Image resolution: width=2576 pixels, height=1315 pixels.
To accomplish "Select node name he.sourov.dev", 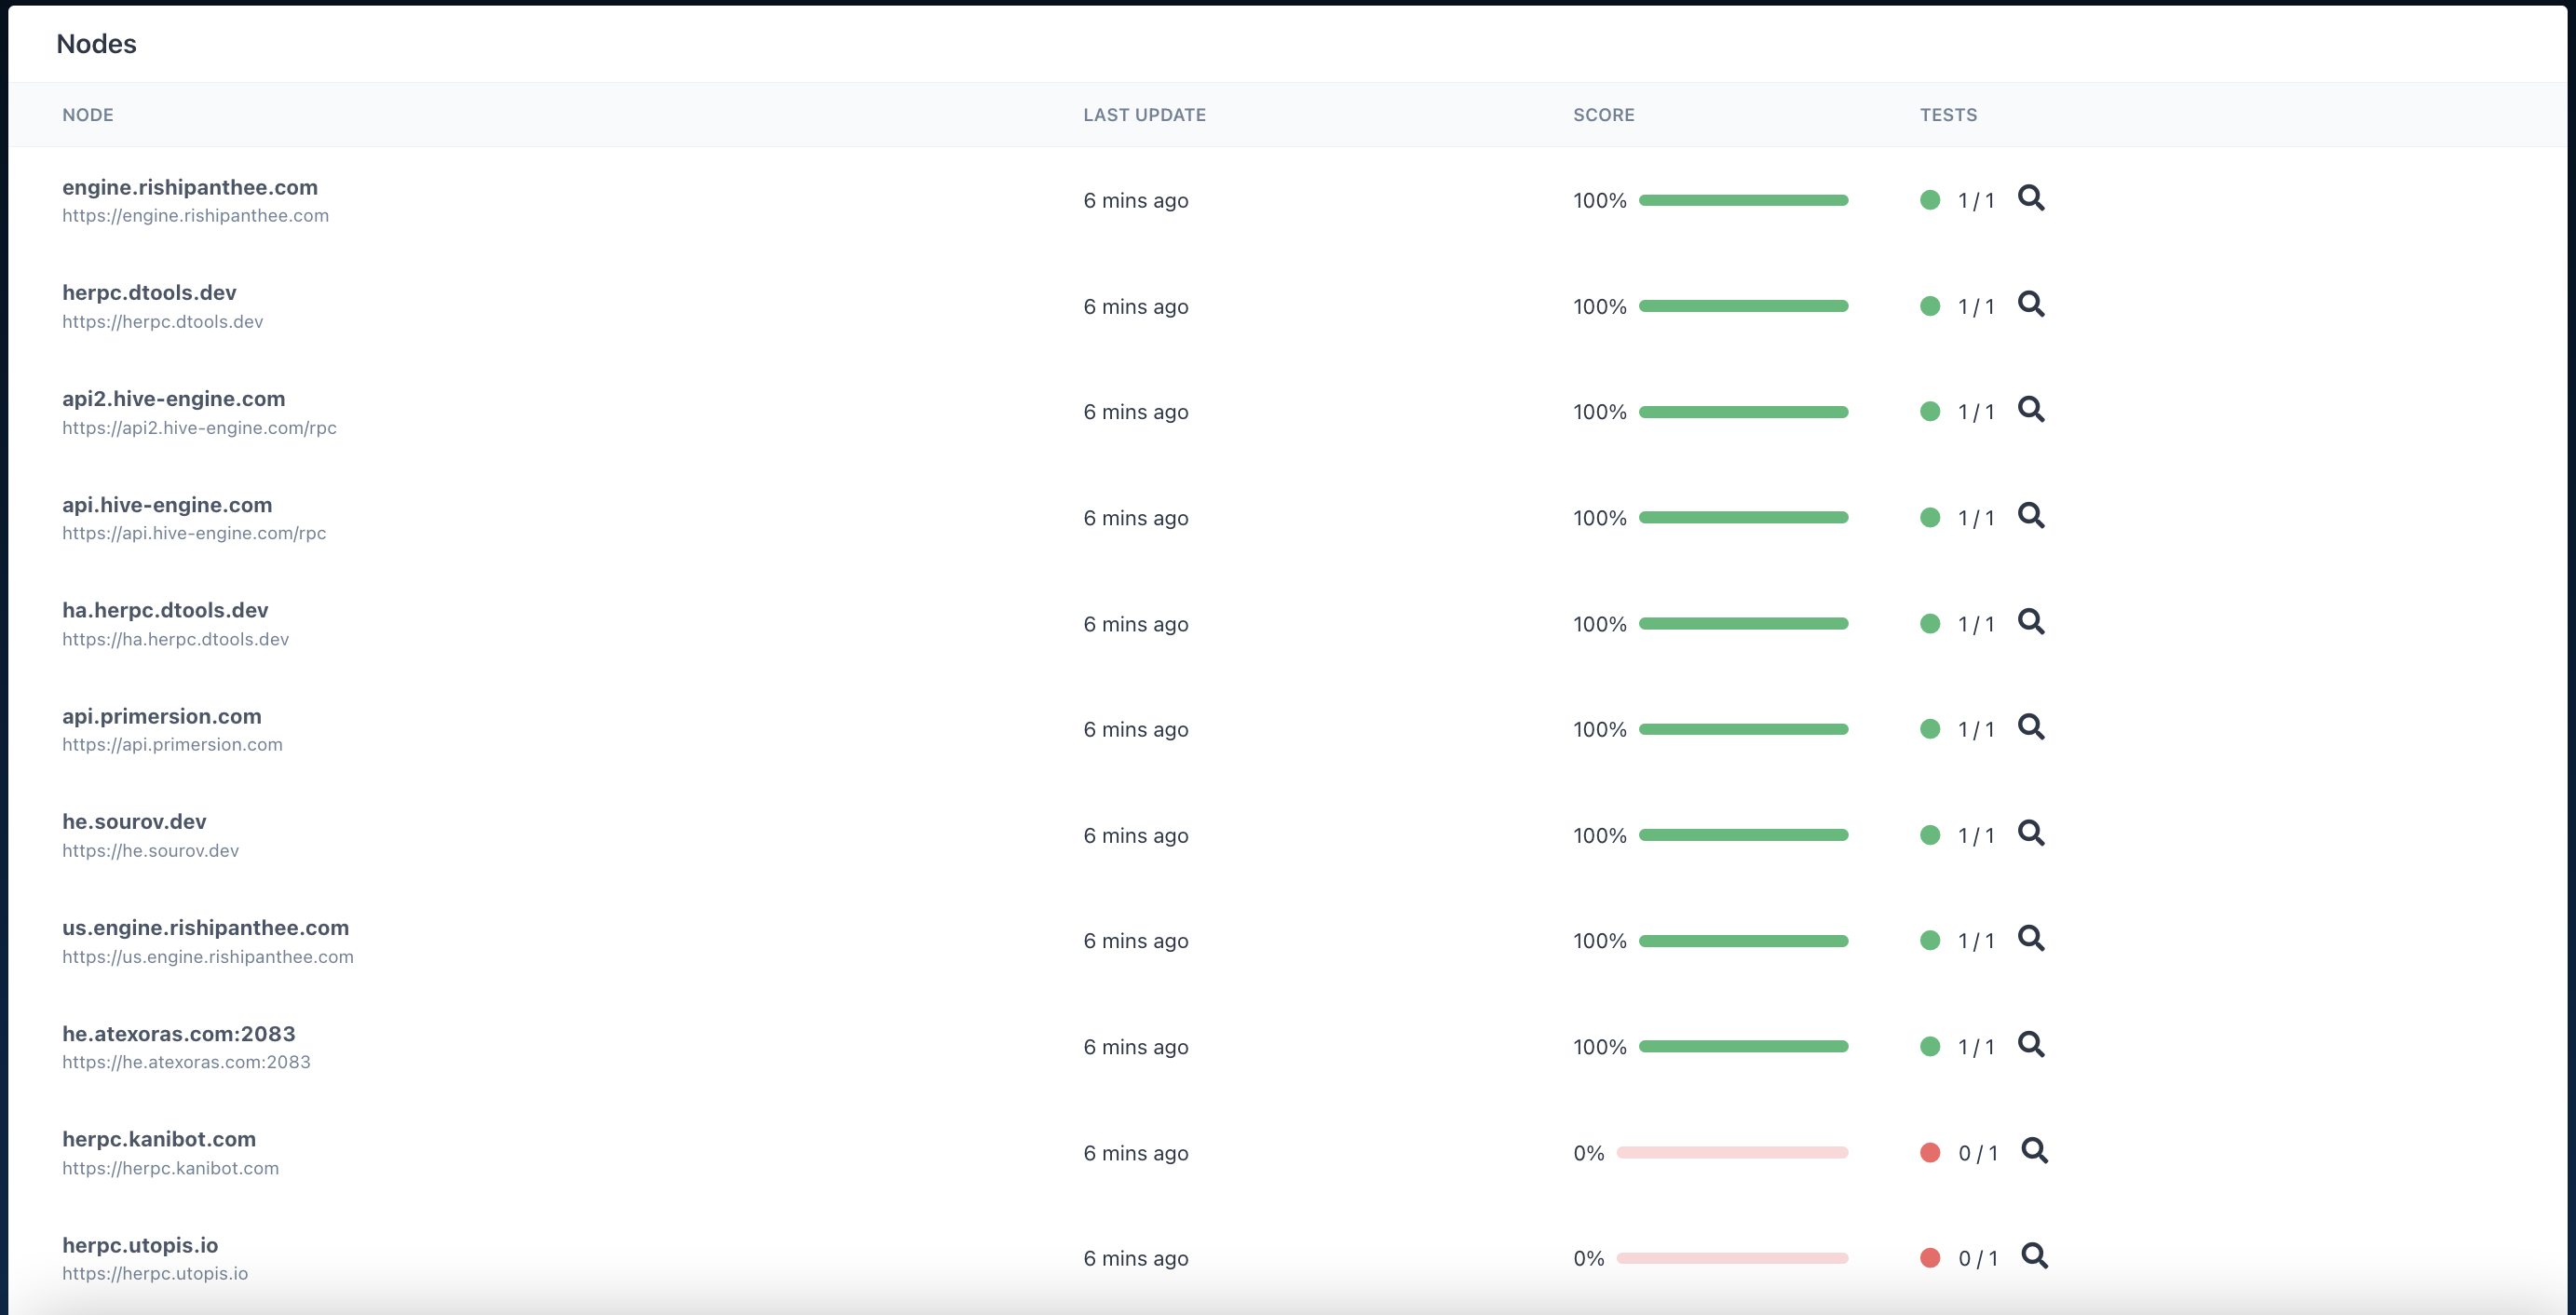I will pyautogui.click(x=134, y=822).
